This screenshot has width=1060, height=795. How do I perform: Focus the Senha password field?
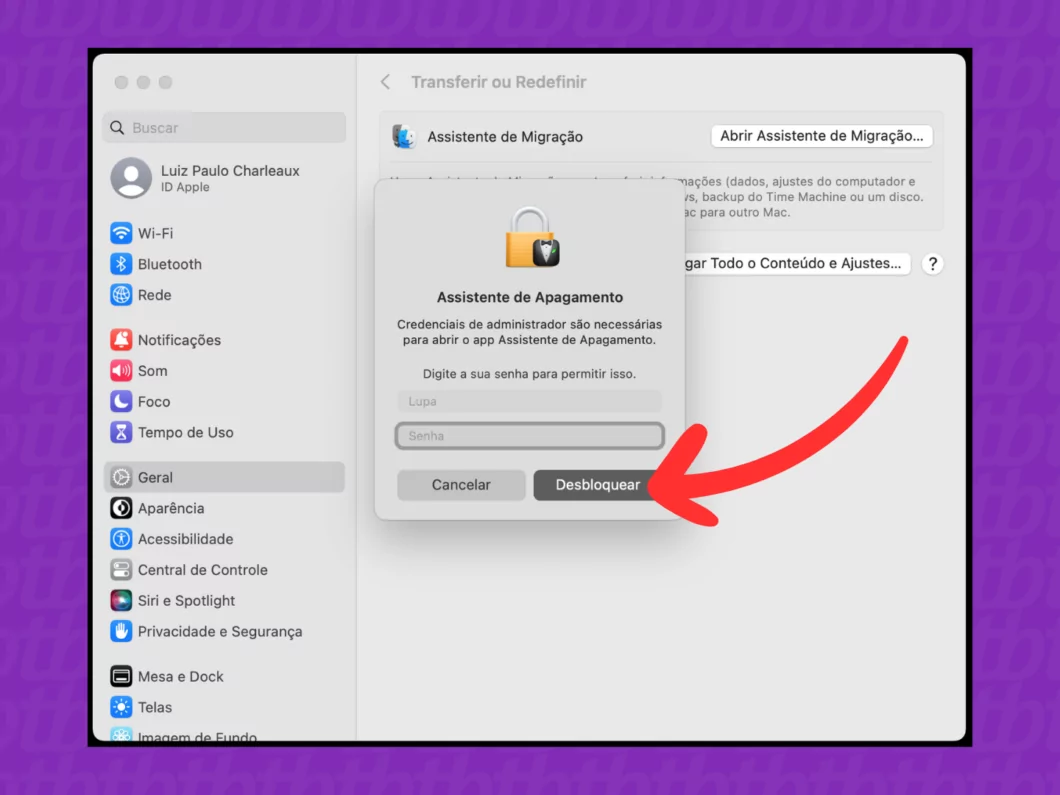[x=529, y=436]
